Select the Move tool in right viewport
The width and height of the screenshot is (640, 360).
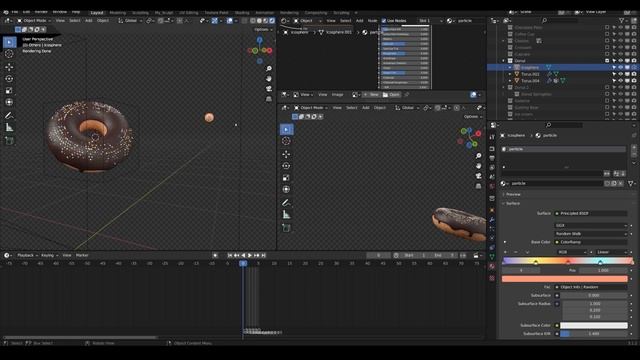(286, 154)
